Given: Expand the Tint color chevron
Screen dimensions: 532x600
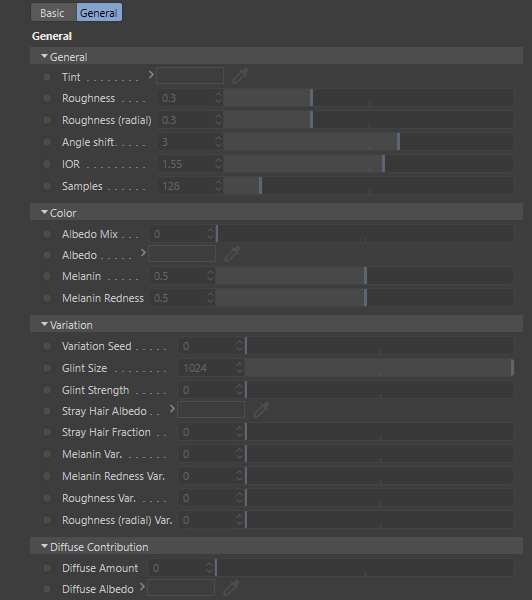Looking at the screenshot, I should point(151,75).
